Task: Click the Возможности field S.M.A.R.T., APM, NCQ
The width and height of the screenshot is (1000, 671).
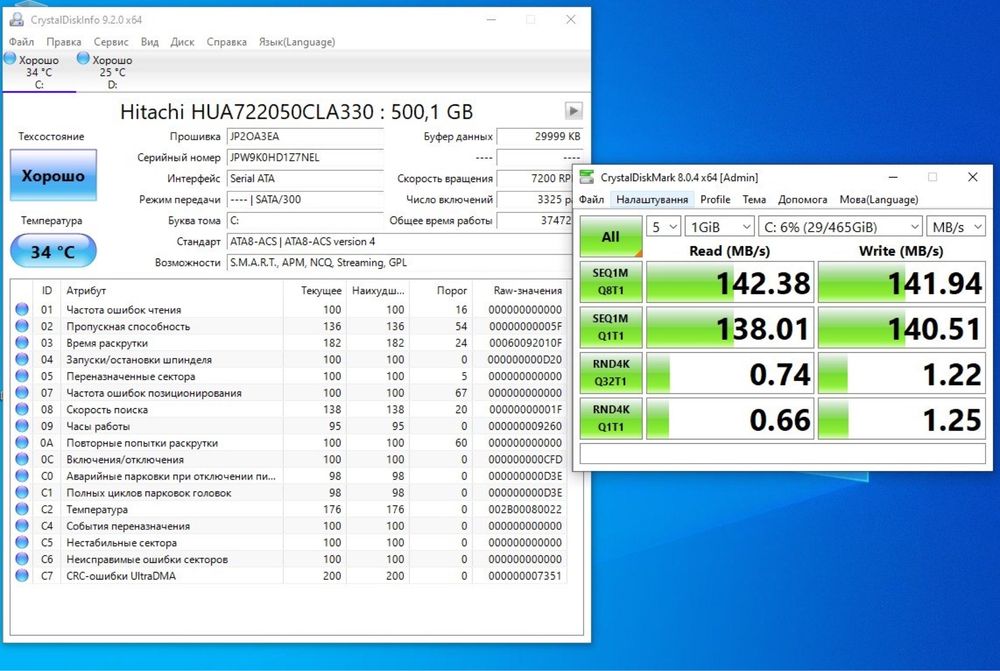Action: (x=399, y=263)
